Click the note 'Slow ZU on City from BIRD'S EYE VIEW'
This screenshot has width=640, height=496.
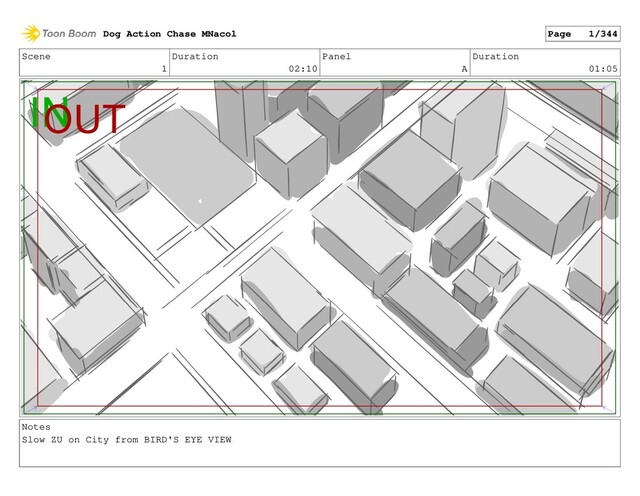click(127, 440)
